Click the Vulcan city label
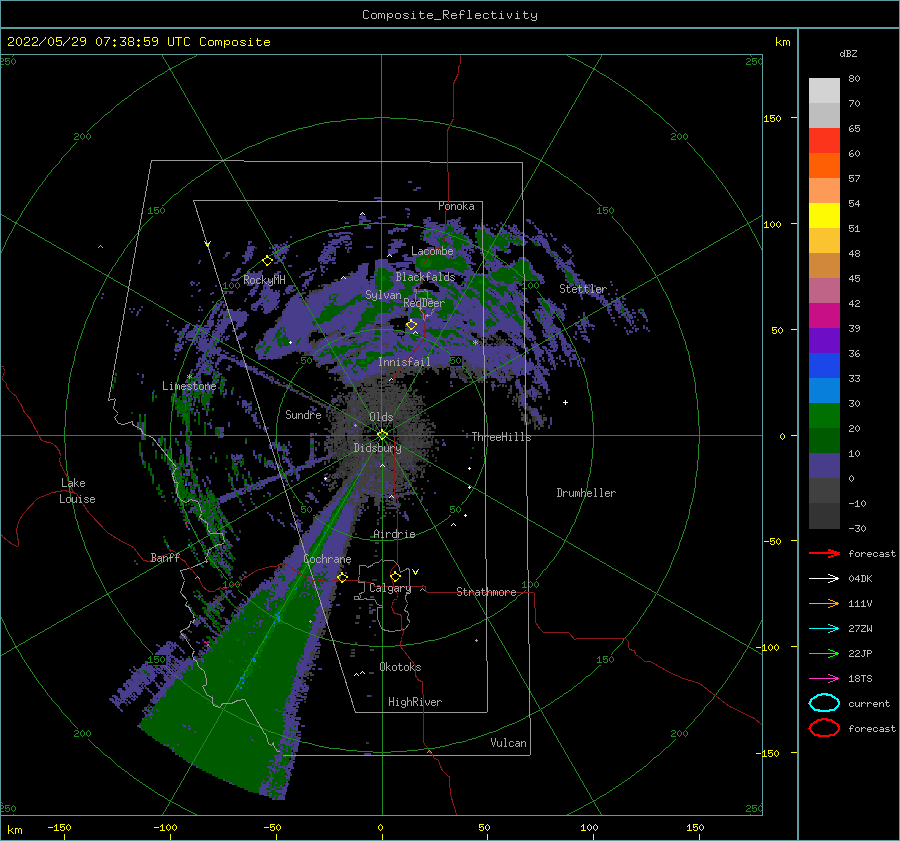Viewport: 900px width, 841px height. coord(508,743)
